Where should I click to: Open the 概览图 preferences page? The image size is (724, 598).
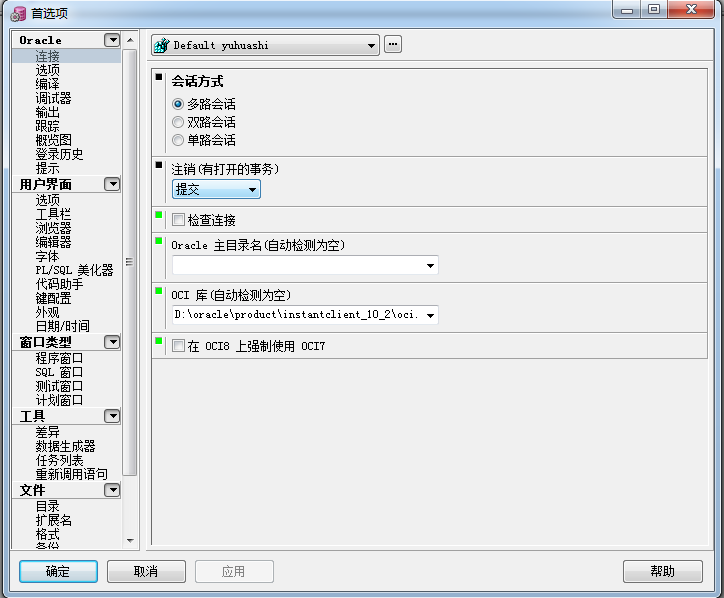(54, 140)
